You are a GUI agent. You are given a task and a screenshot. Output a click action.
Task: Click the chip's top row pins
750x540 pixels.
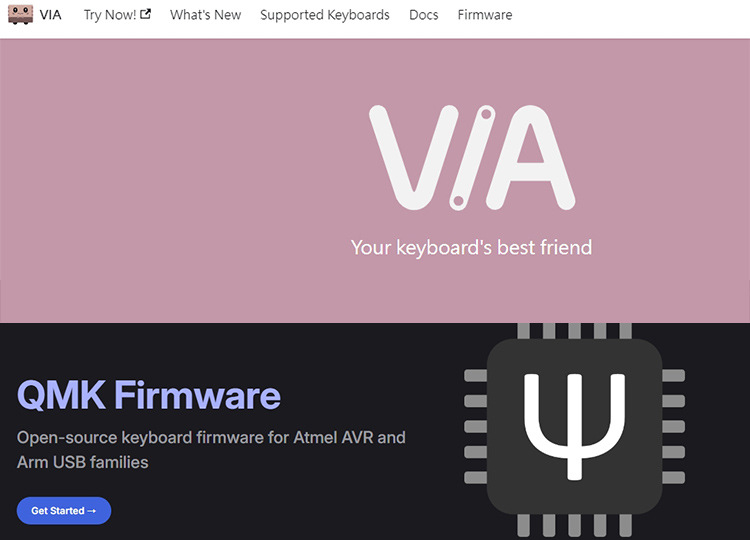tap(574, 331)
